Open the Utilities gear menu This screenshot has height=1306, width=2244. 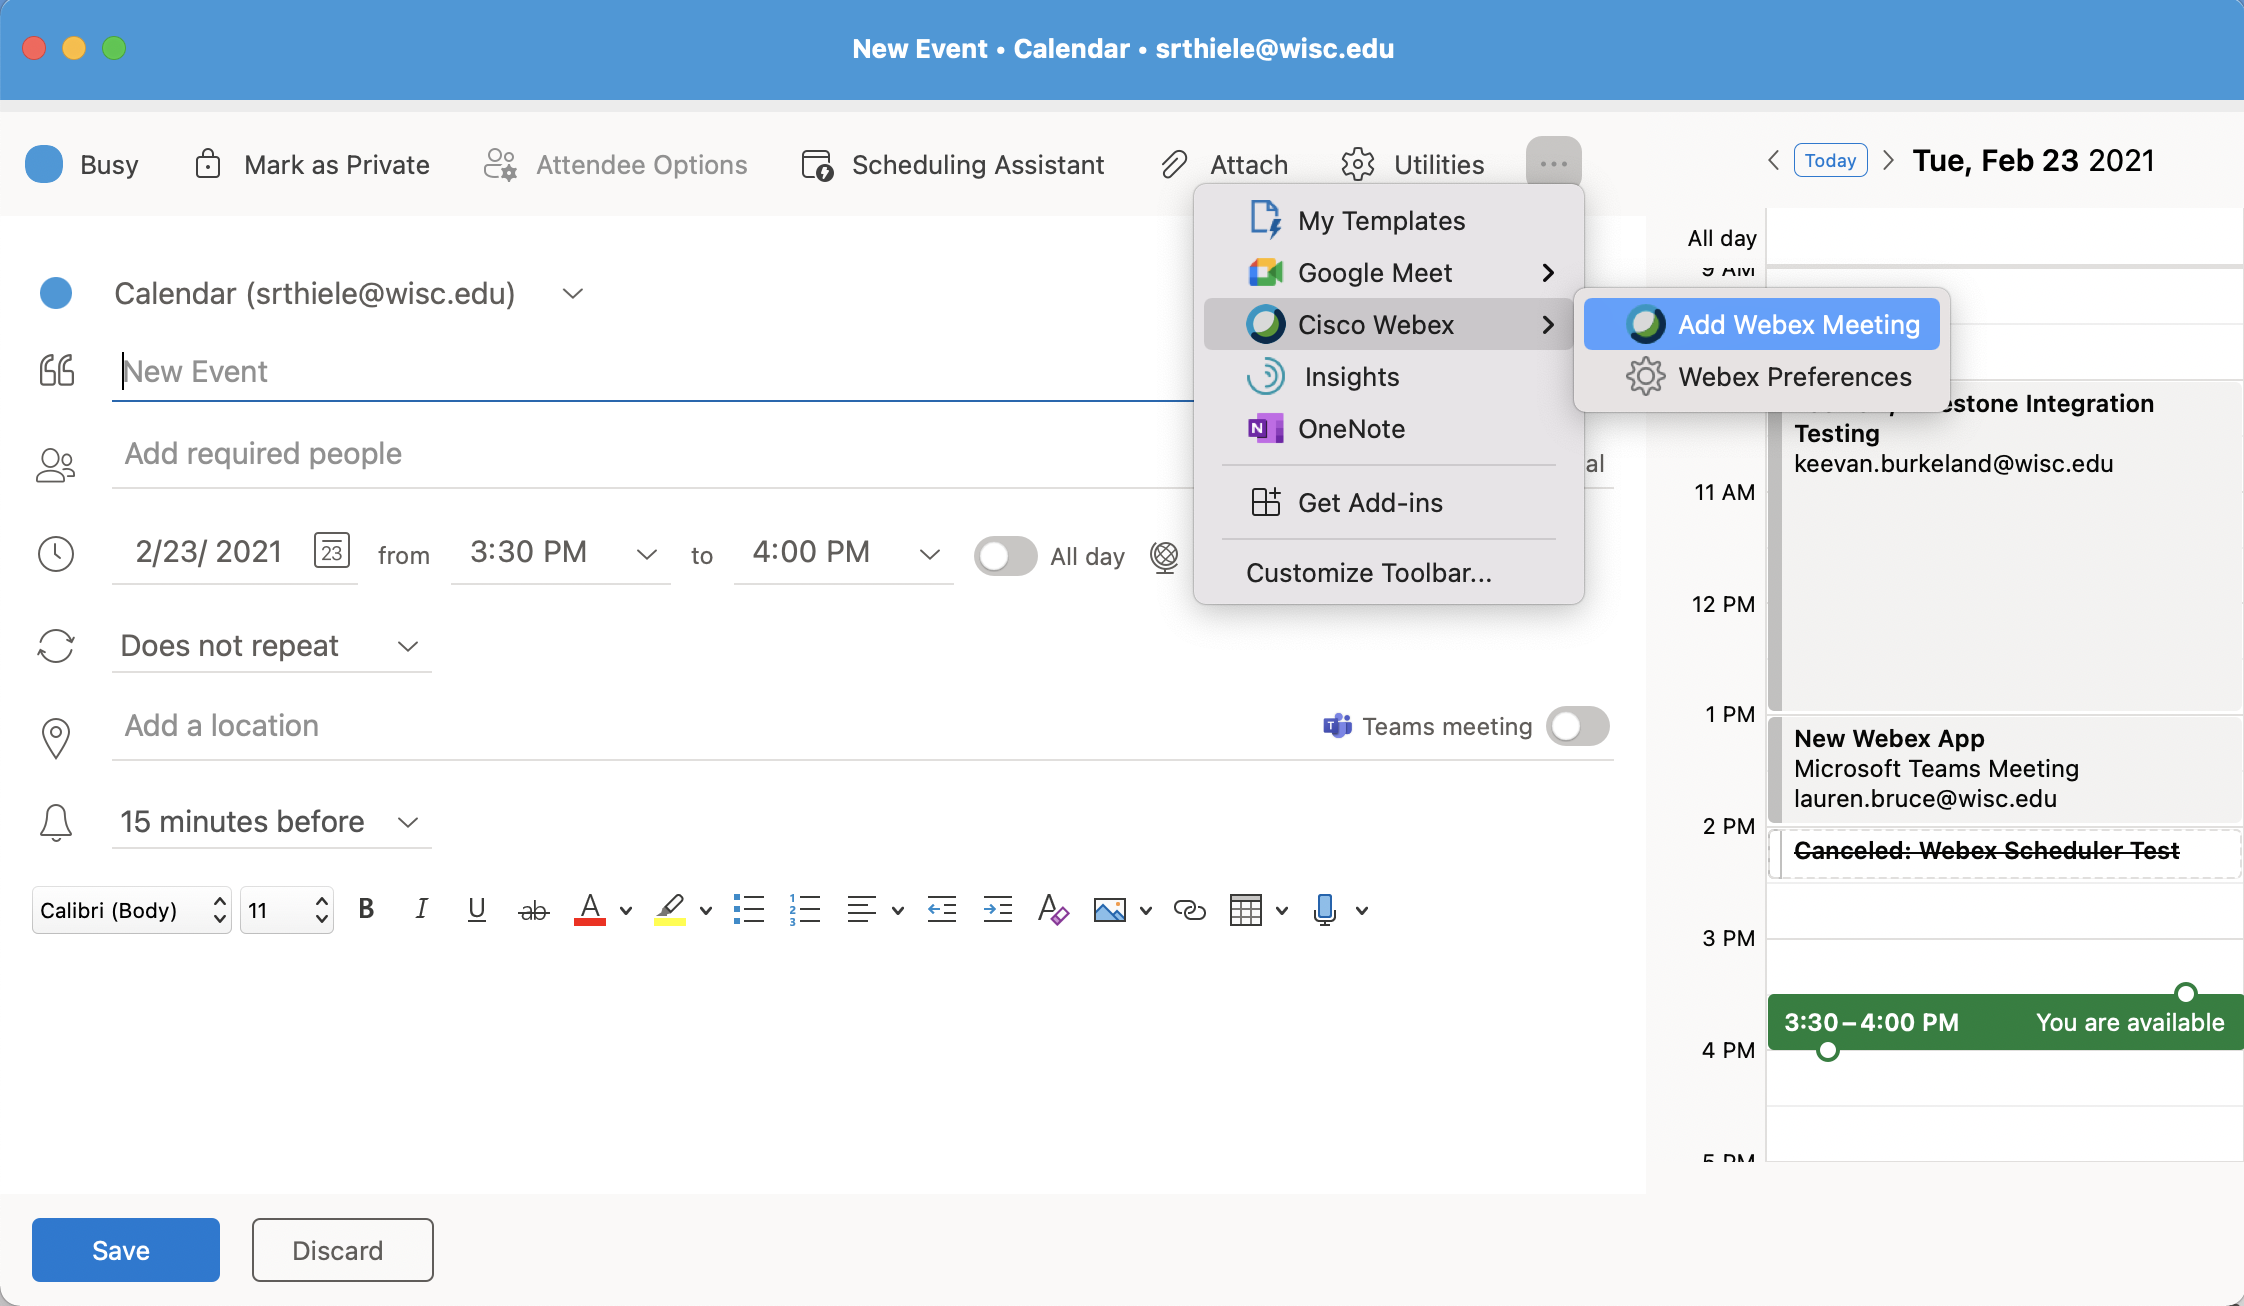(x=1413, y=164)
